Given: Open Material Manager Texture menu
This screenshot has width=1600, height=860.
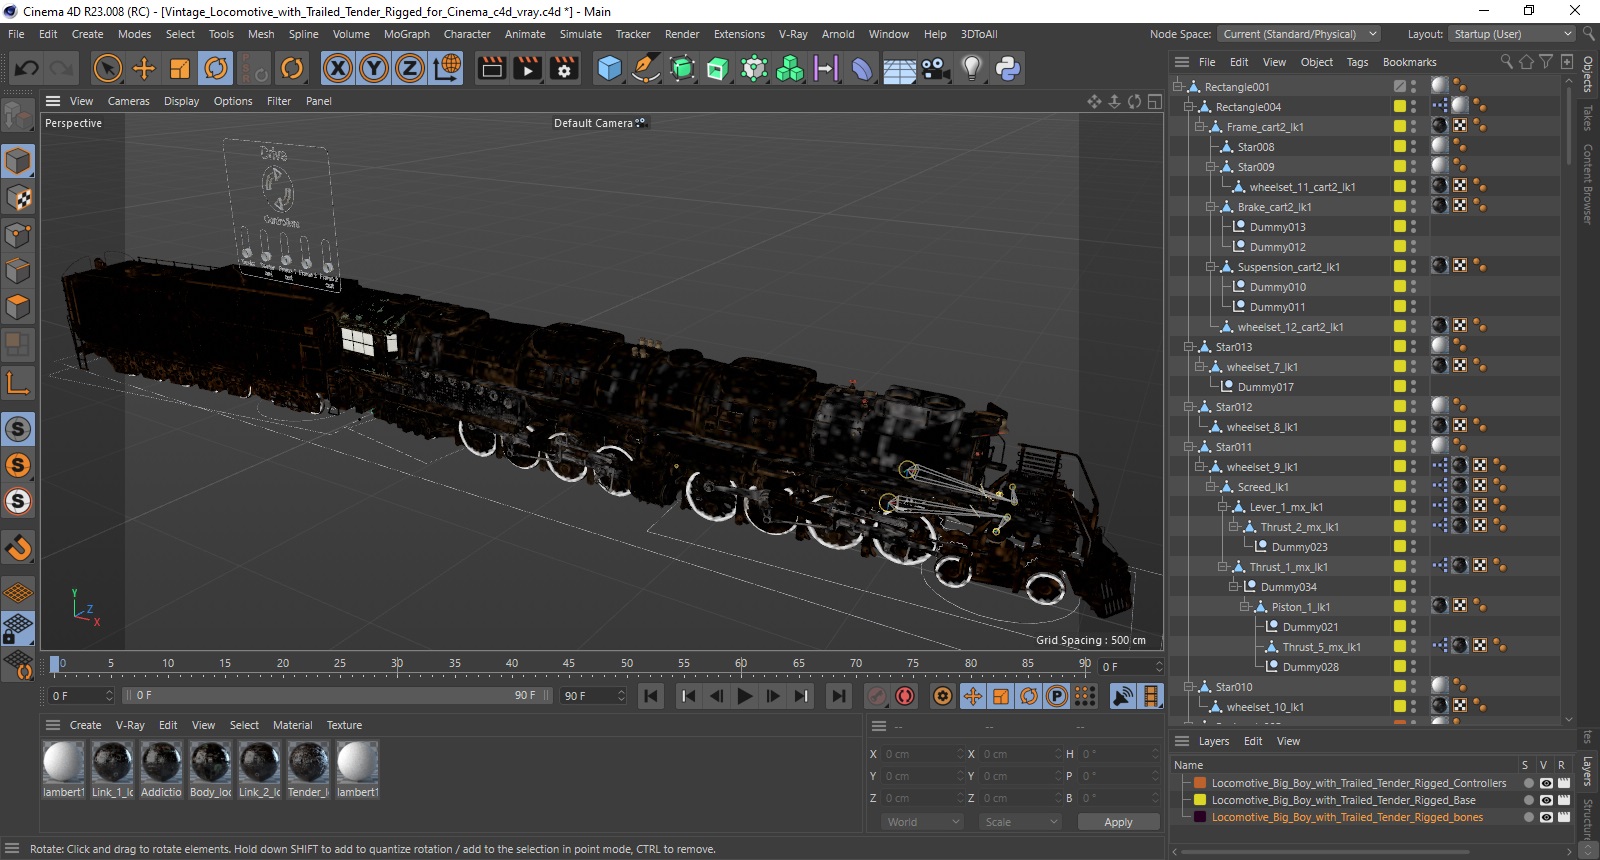Looking at the screenshot, I should [x=344, y=725].
